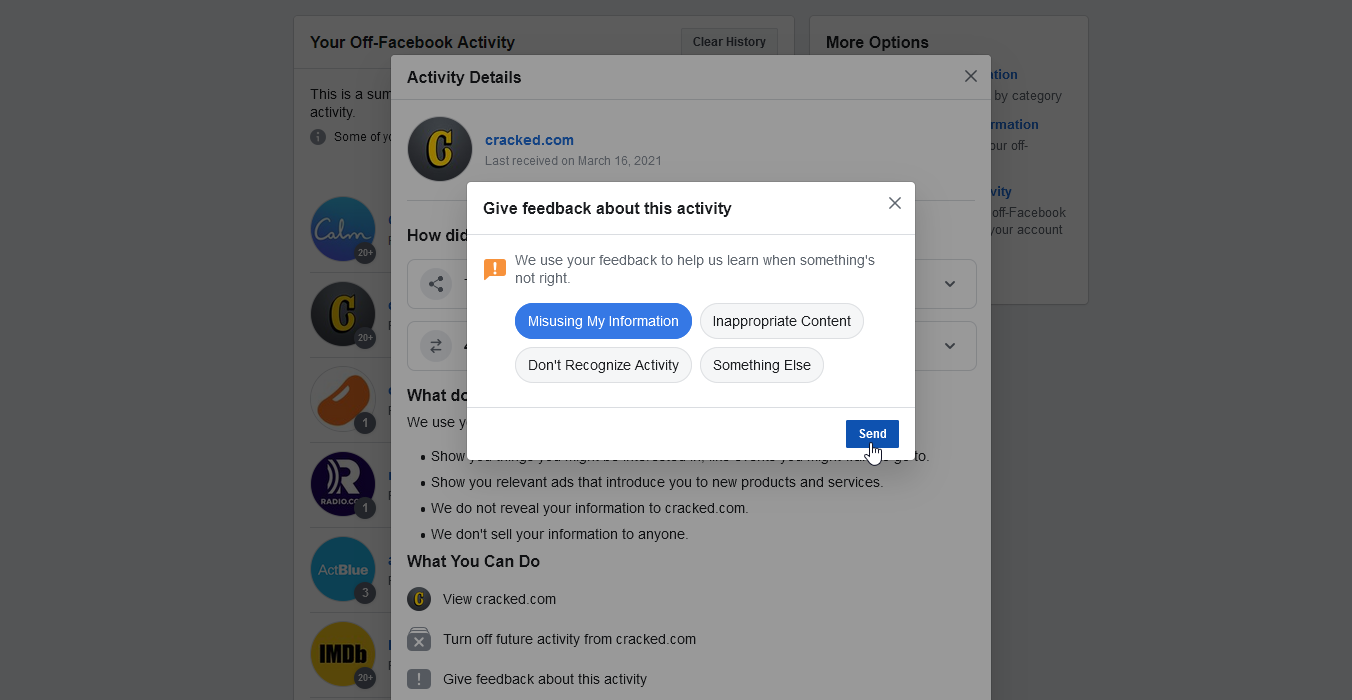
Task: Close the Give feedback dialog
Action: pyautogui.click(x=895, y=203)
